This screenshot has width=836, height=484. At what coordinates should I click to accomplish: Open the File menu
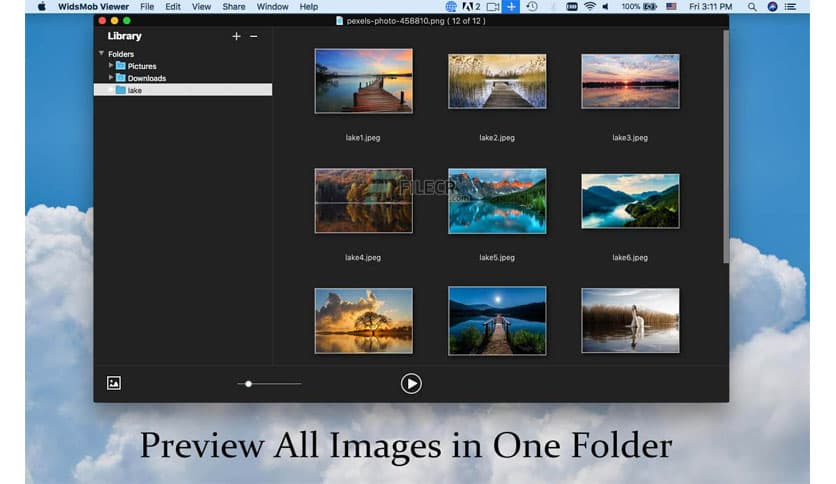click(147, 6)
